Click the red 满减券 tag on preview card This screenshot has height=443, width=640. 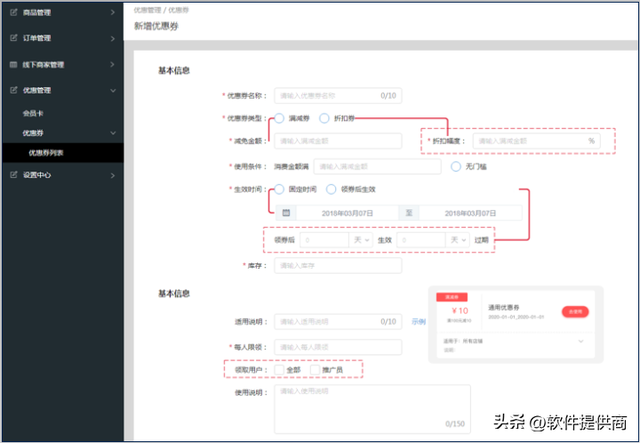point(452,297)
